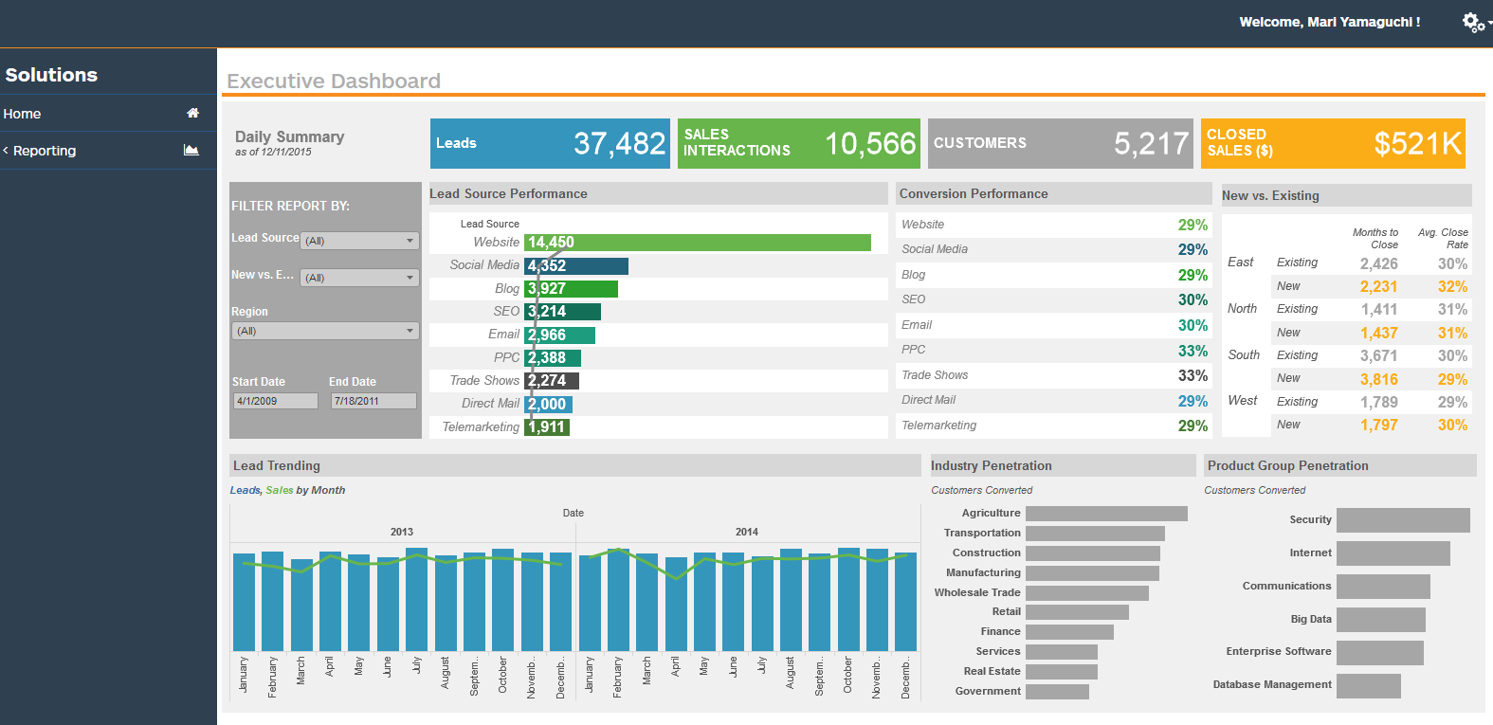Click the blue Leads summary tile
Screen dimensions: 1493x725
click(550, 143)
